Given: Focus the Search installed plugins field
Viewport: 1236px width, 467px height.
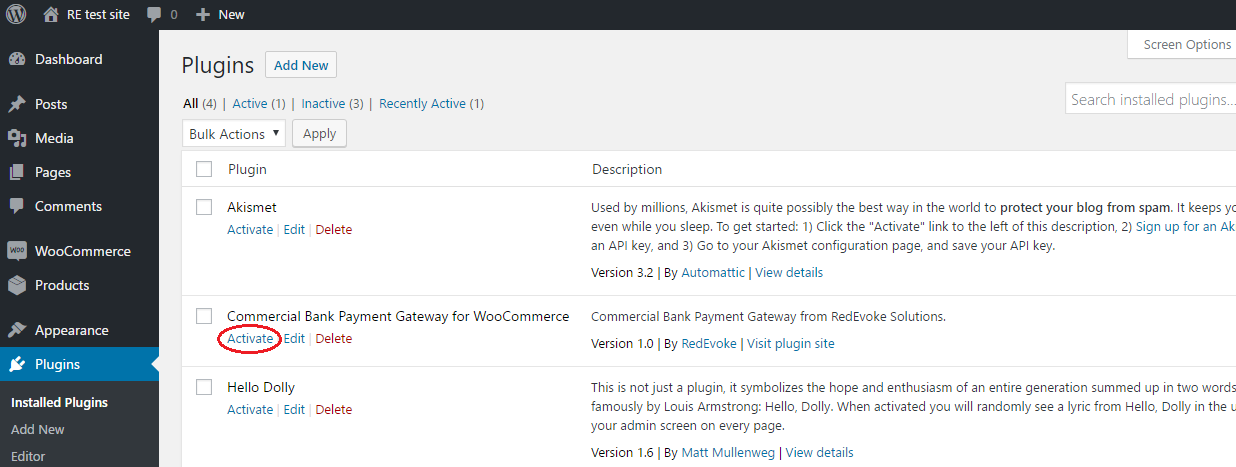Looking at the screenshot, I should (1151, 99).
